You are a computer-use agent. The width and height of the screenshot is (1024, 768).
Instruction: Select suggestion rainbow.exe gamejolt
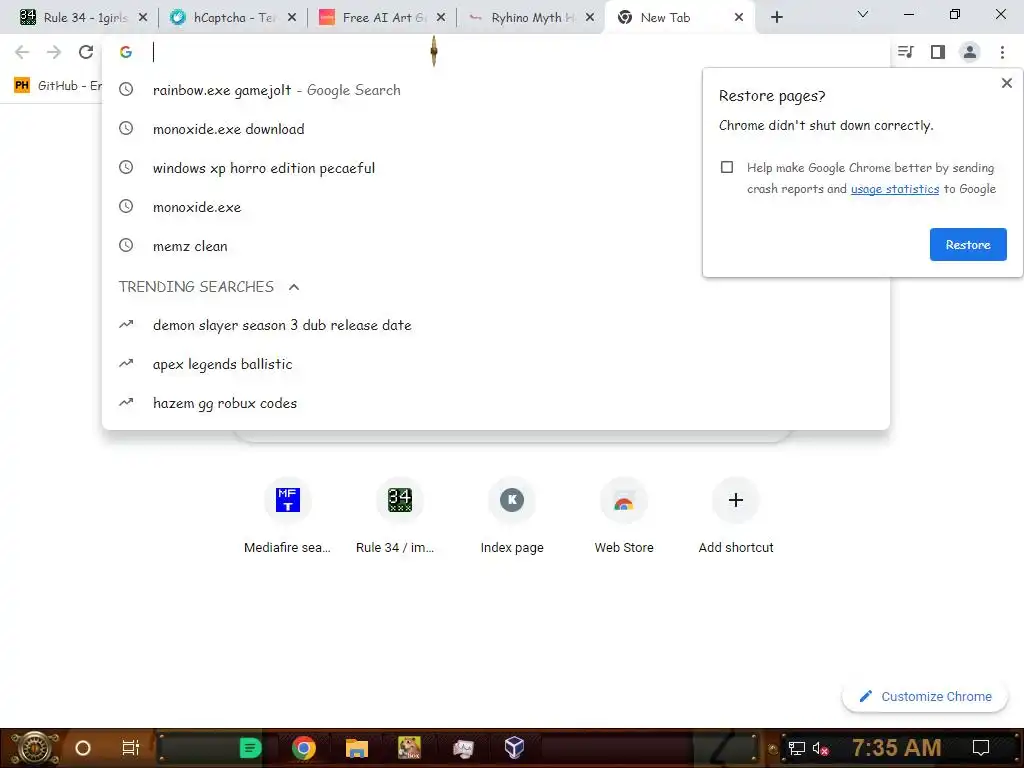496,90
